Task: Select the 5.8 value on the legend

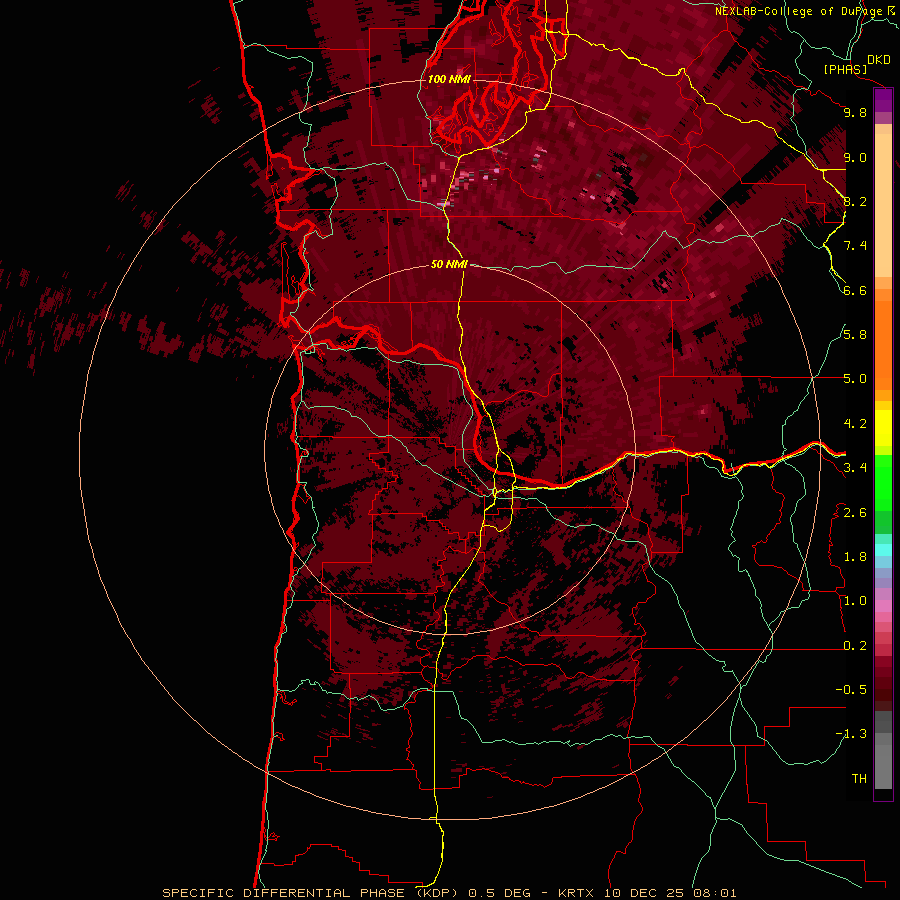Action: click(855, 335)
